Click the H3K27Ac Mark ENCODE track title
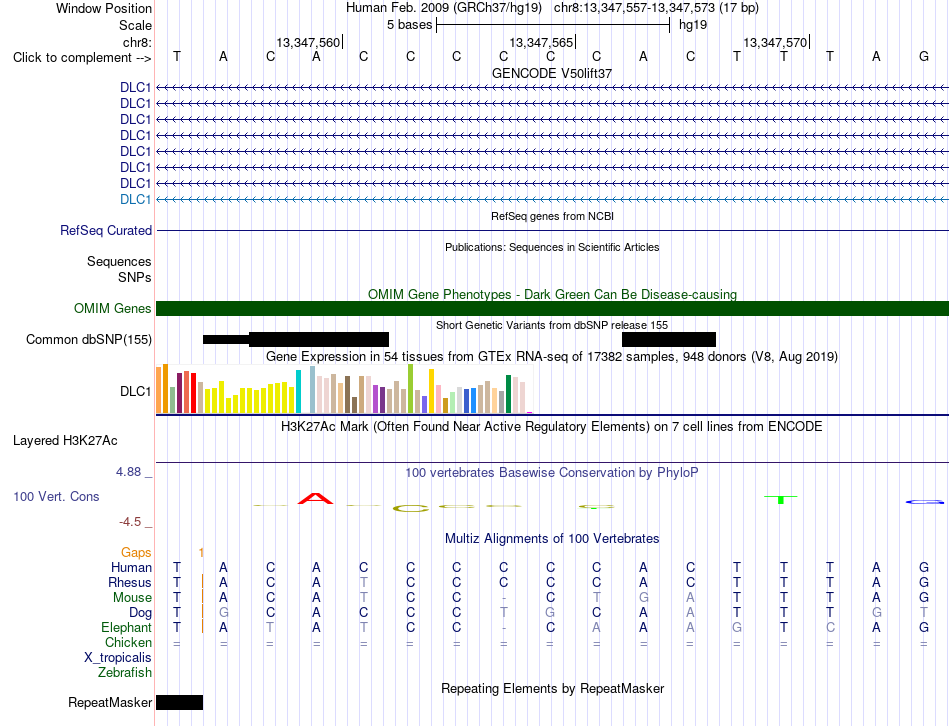The image size is (950, 726). 552,427
